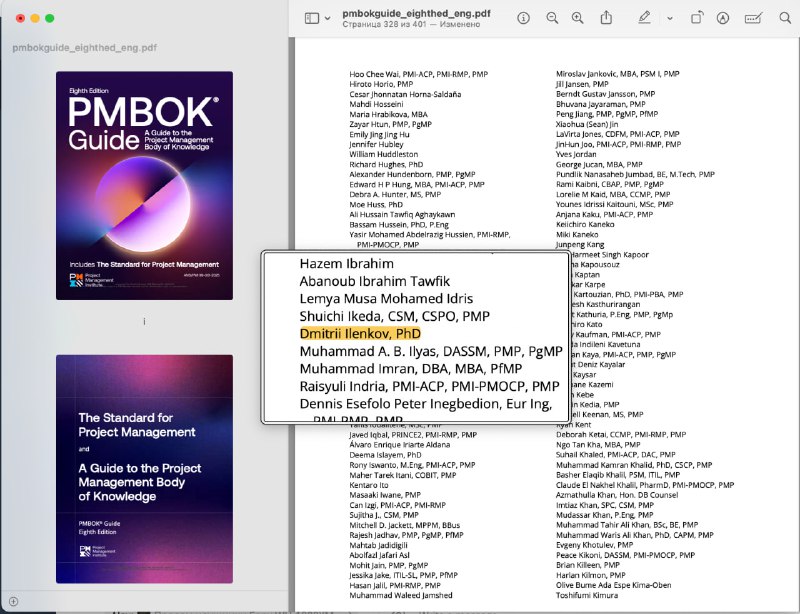The height and width of the screenshot is (614, 800).
Task: Click the zoom out magnifier icon
Action: [552, 18]
